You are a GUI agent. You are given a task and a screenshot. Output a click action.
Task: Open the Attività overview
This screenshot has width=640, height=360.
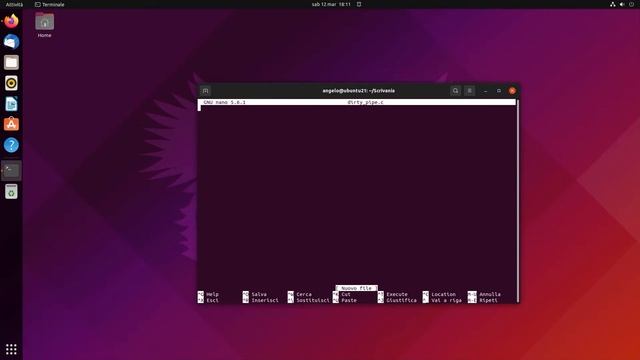point(14,4)
